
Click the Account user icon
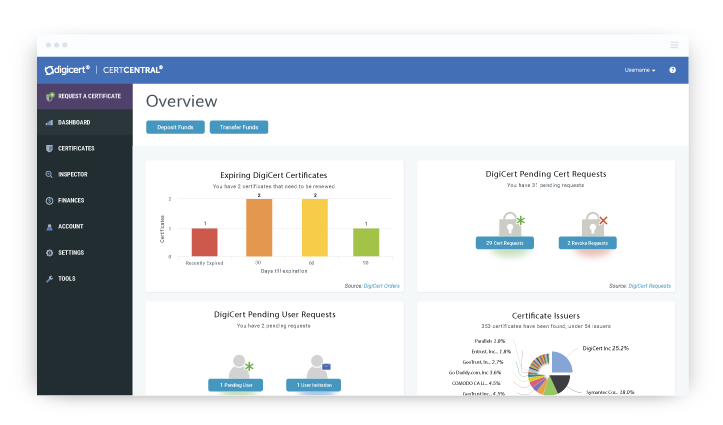click(49, 226)
